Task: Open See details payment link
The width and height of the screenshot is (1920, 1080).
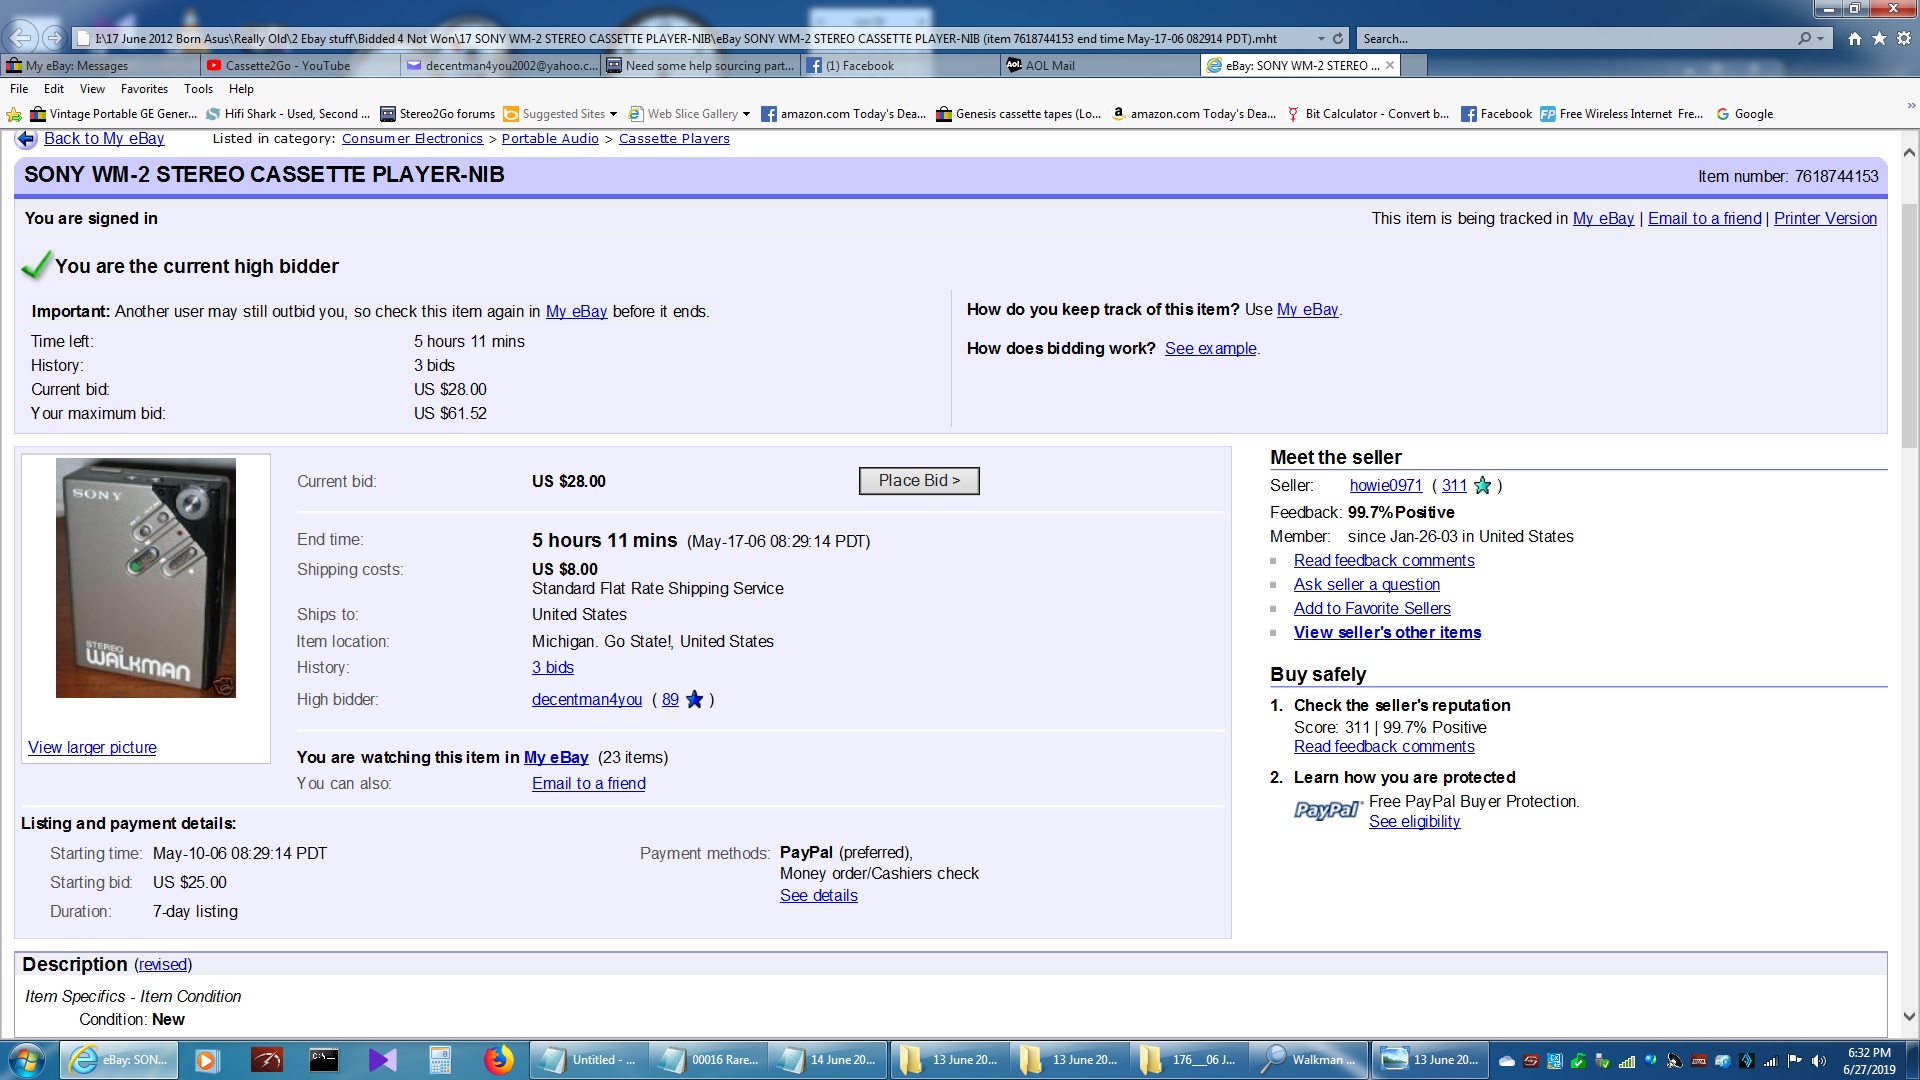Action: pos(818,895)
